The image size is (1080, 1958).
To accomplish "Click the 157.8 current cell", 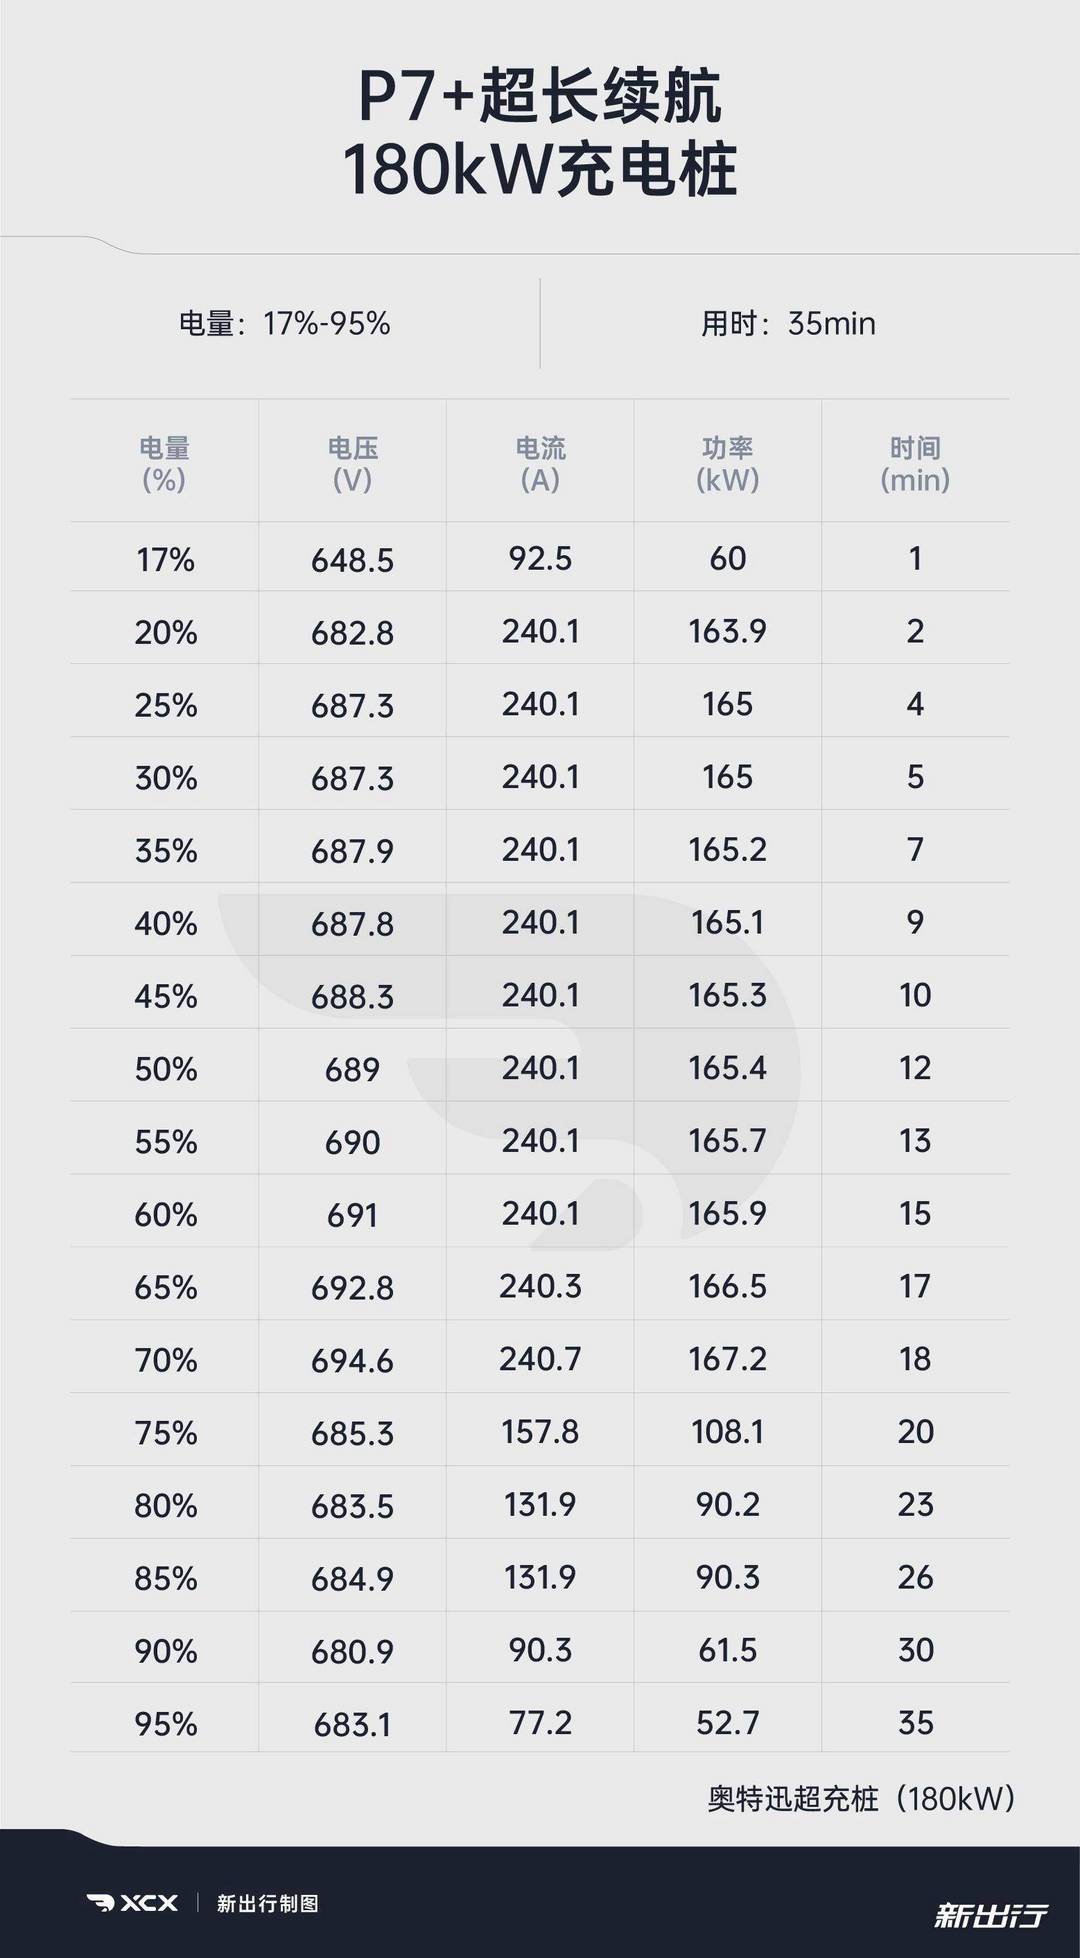I will 540,1432.
